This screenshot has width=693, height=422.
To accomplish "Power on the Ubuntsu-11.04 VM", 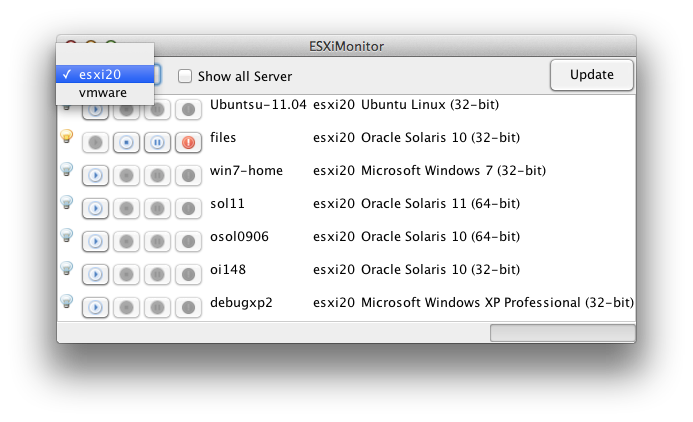I will click(95, 110).
